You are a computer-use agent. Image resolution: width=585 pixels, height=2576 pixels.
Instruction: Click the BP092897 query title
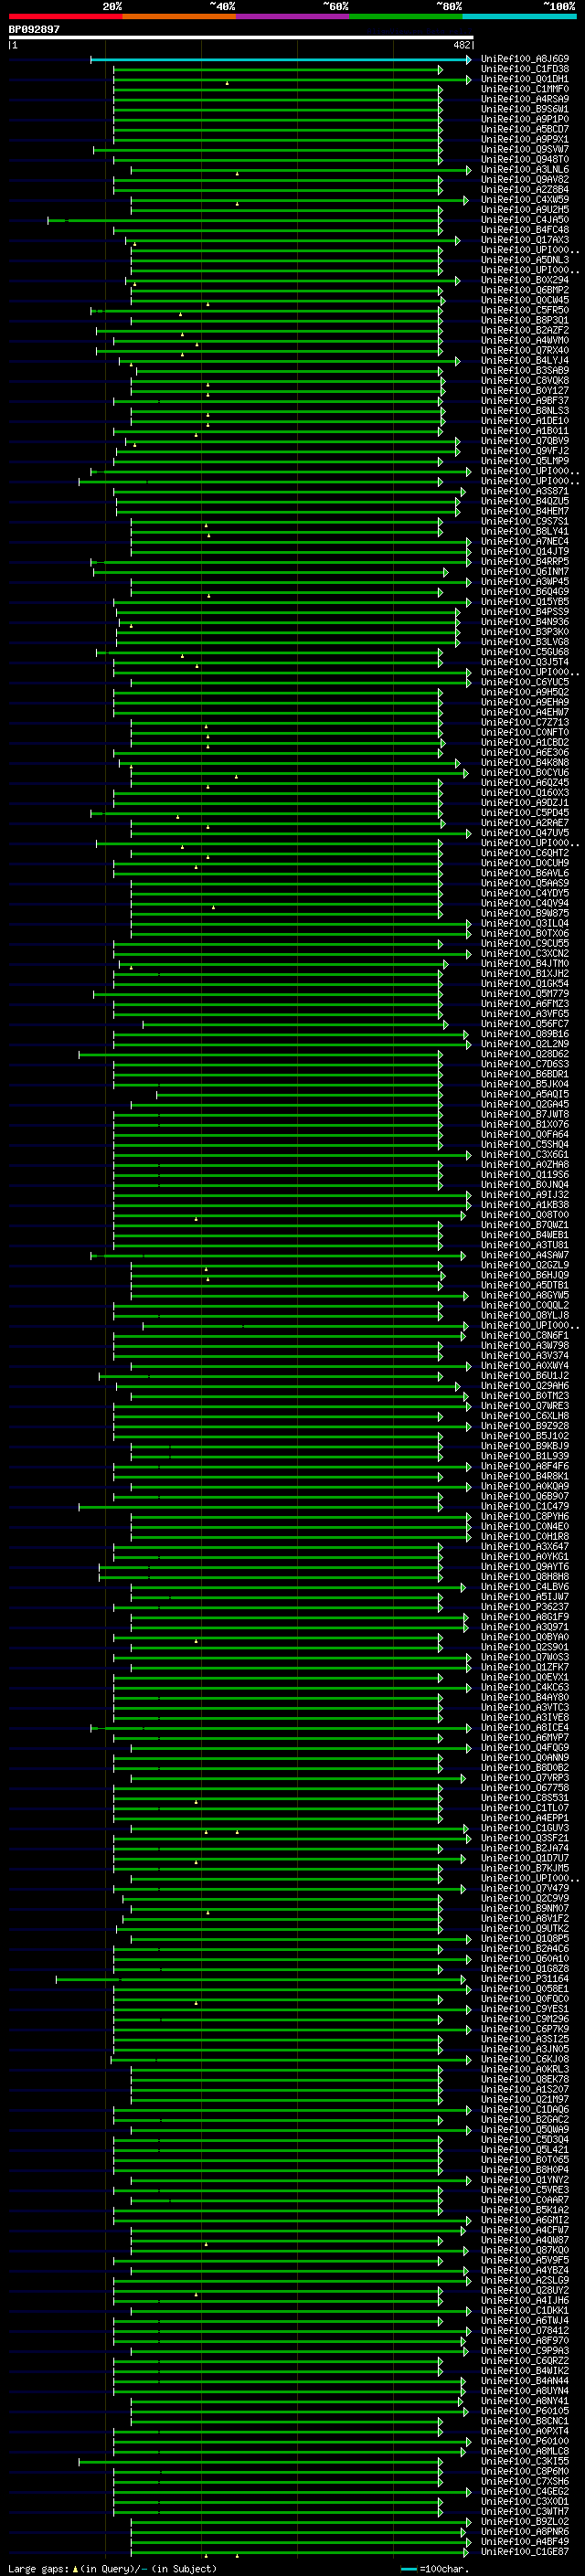[x=34, y=29]
